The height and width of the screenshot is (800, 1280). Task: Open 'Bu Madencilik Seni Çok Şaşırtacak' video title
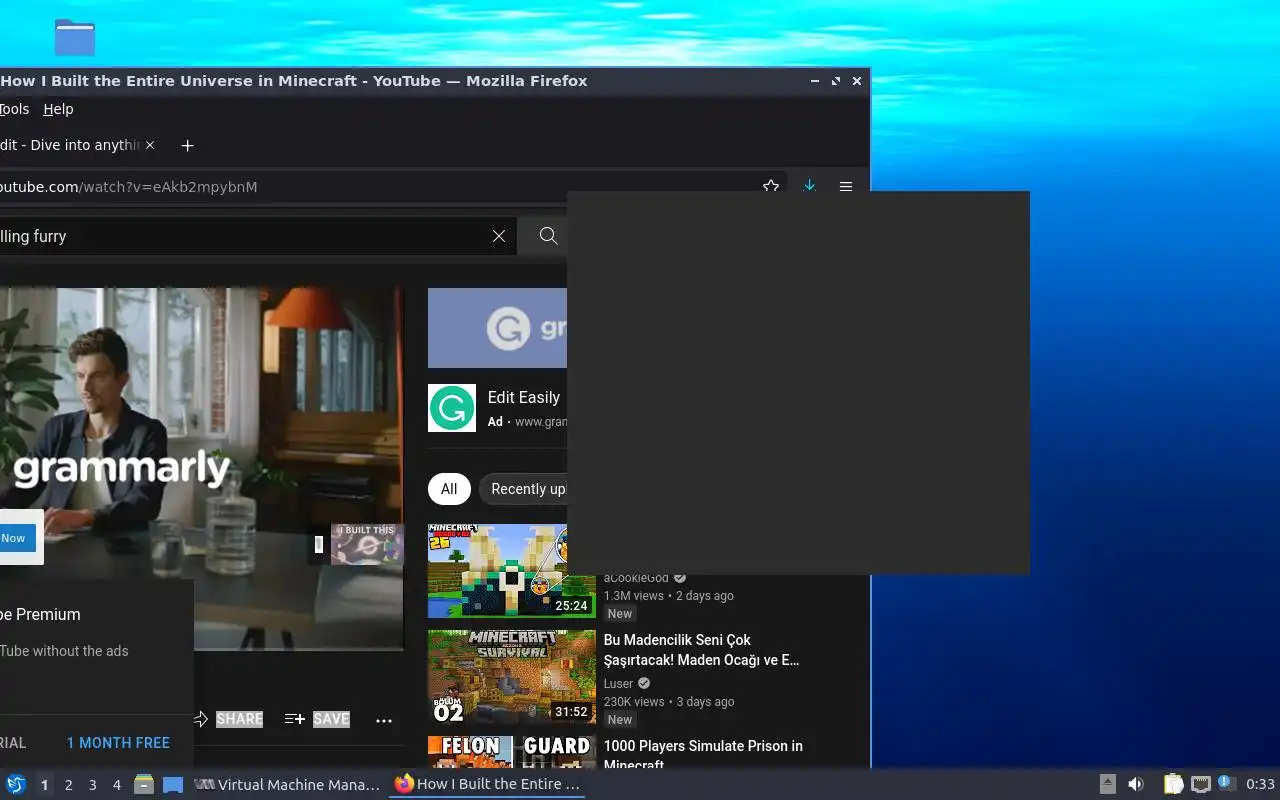point(701,650)
